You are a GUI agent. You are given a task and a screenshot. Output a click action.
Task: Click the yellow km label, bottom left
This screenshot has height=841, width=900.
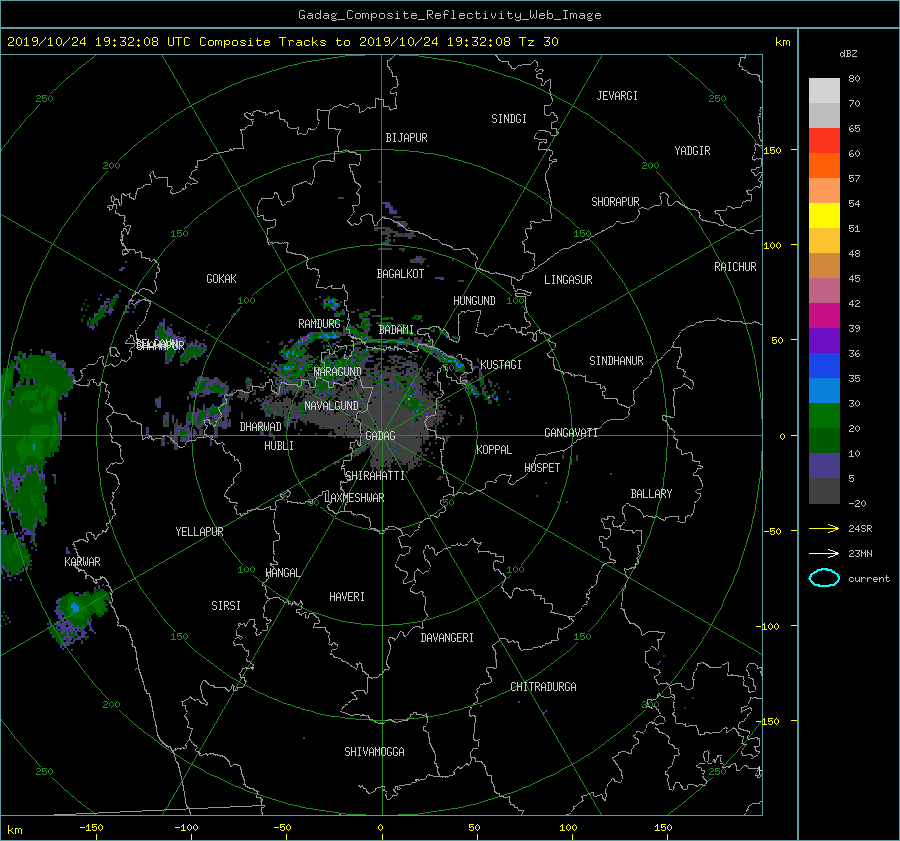(x=14, y=830)
